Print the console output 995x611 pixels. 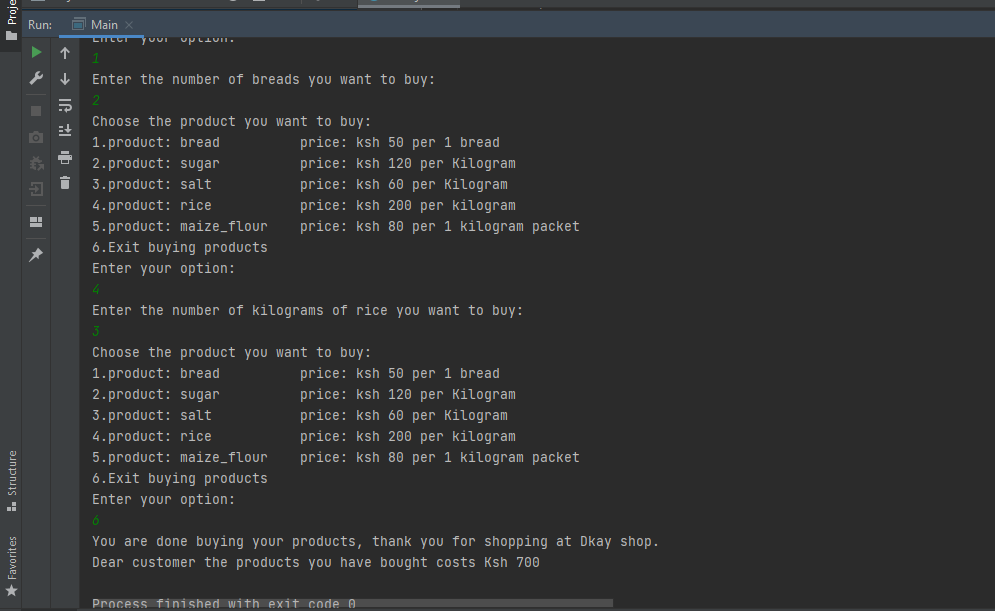(x=66, y=157)
